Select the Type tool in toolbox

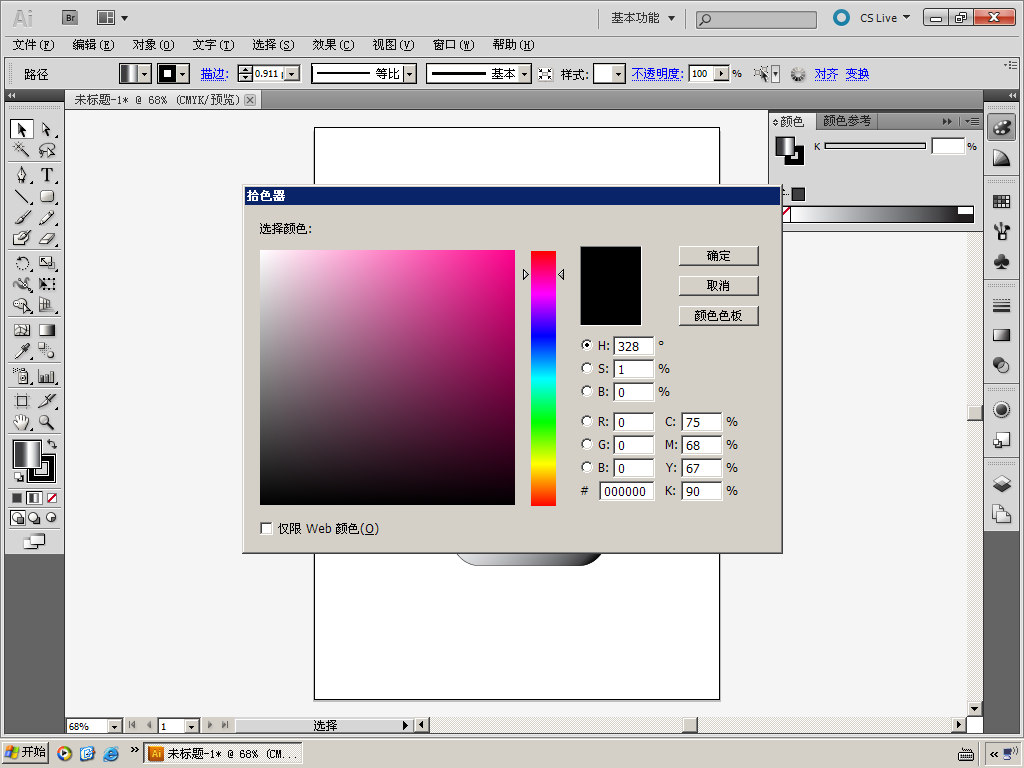pyautogui.click(x=47, y=175)
